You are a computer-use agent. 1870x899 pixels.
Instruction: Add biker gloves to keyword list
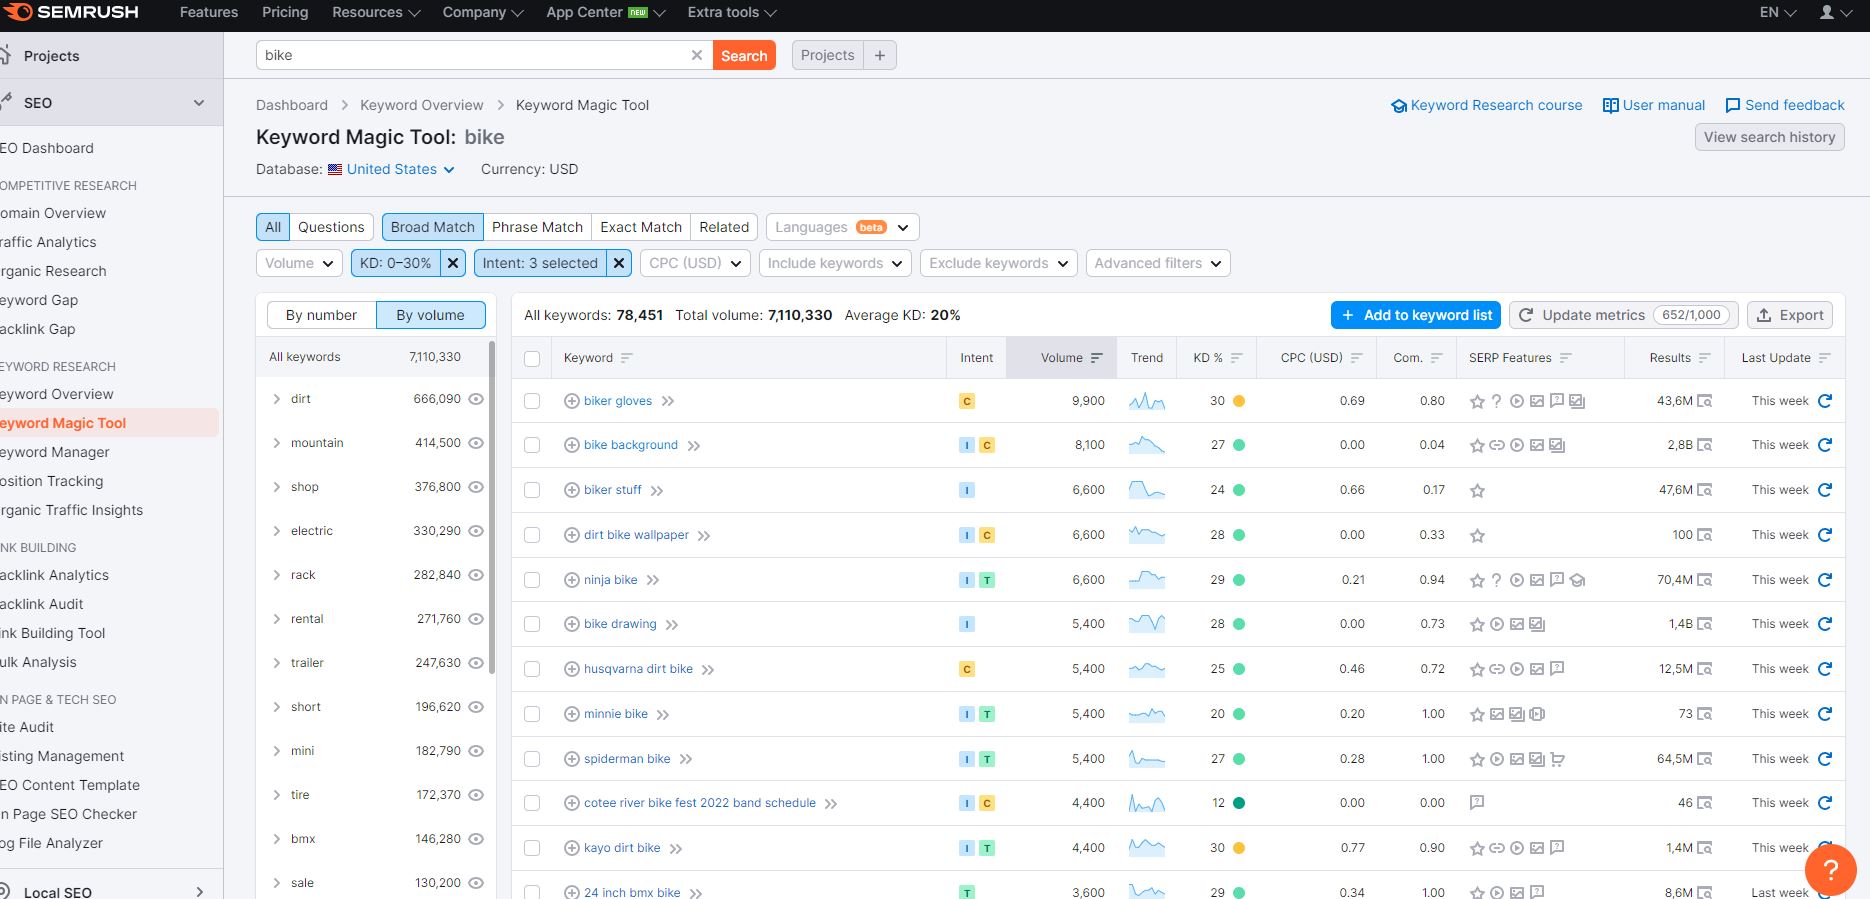(x=572, y=401)
